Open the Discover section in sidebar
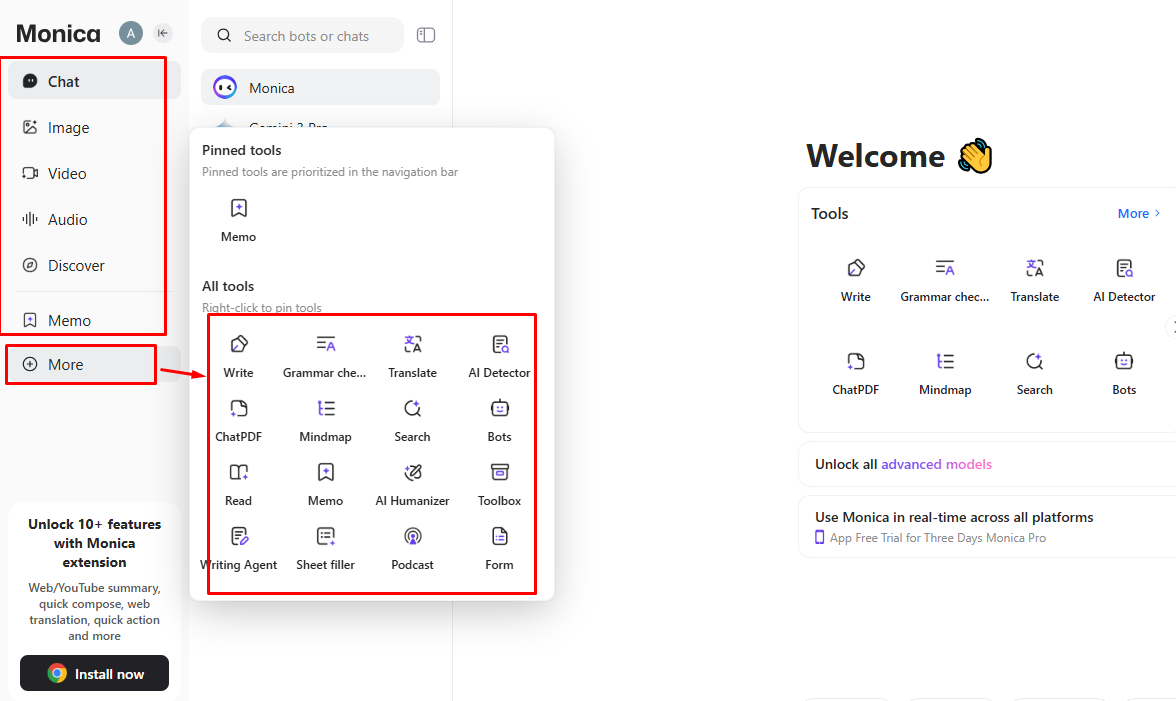1176x701 pixels. click(94, 265)
